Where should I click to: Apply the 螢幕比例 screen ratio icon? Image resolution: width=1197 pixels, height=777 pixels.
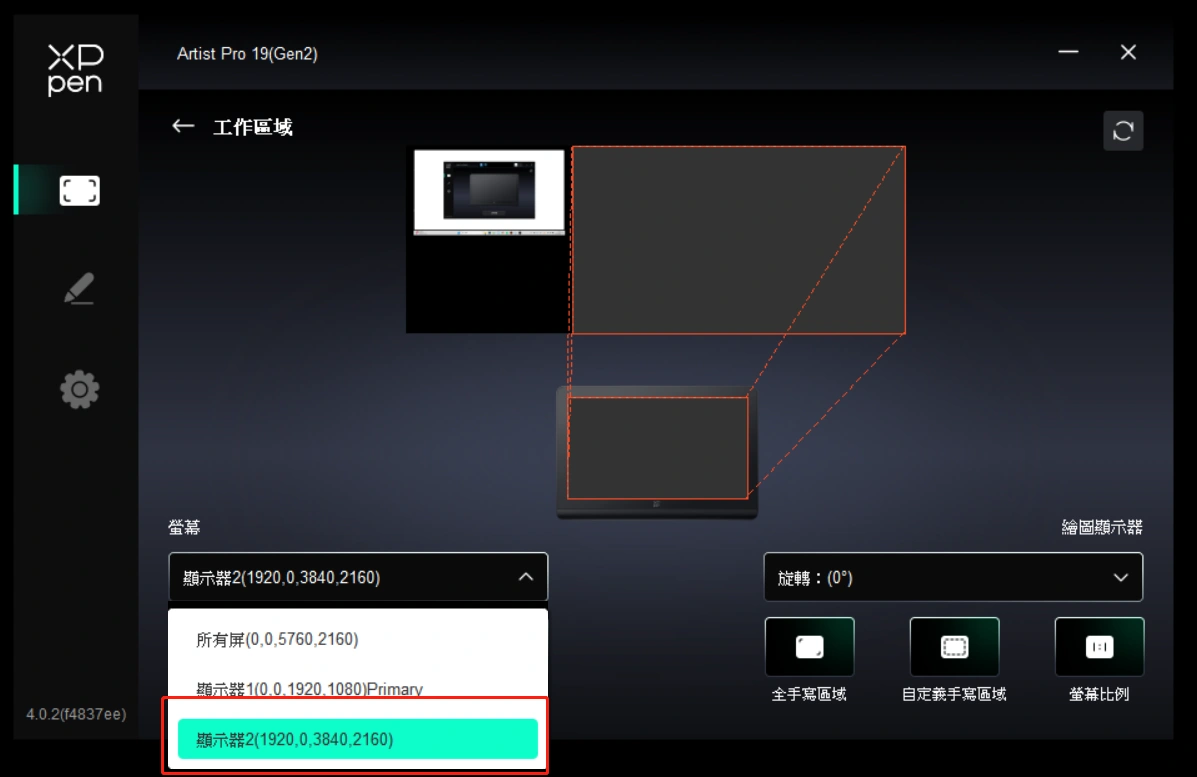pos(1099,647)
